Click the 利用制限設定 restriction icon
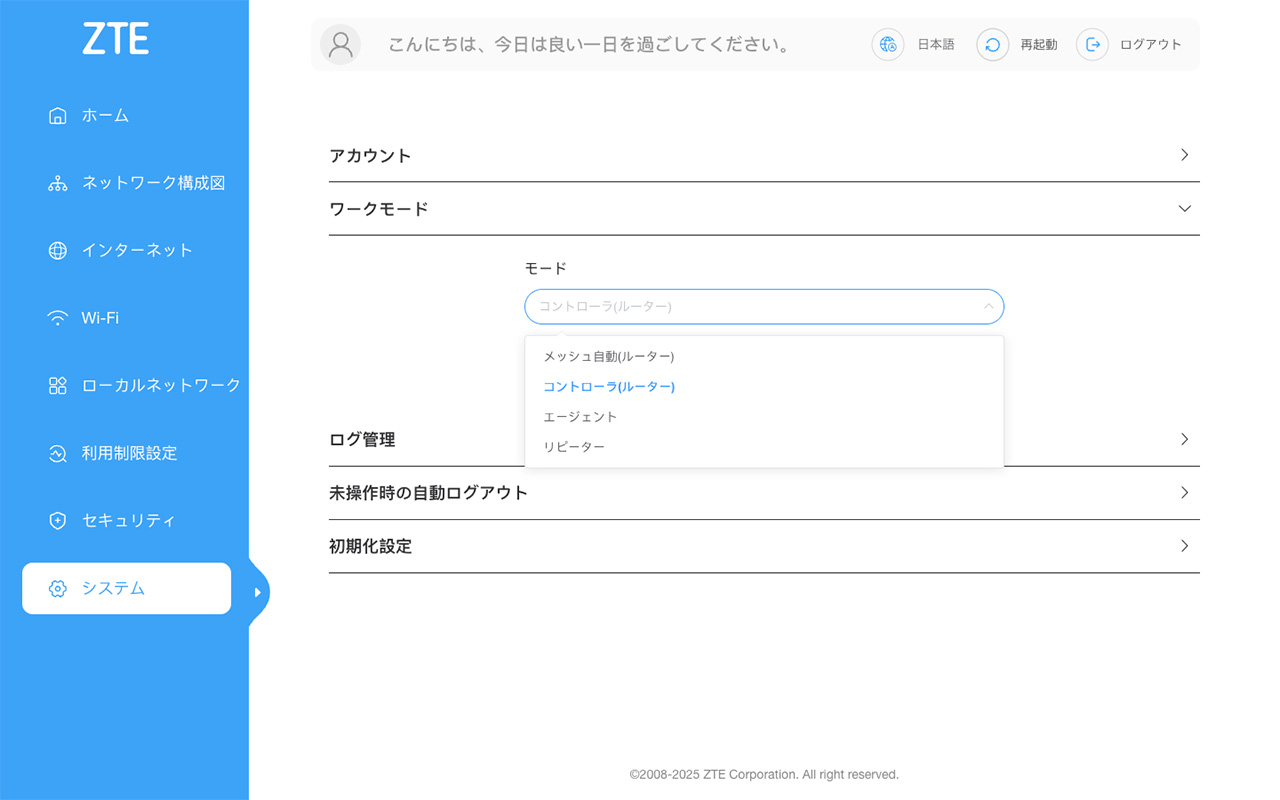This screenshot has height=800, width=1280. [57, 452]
